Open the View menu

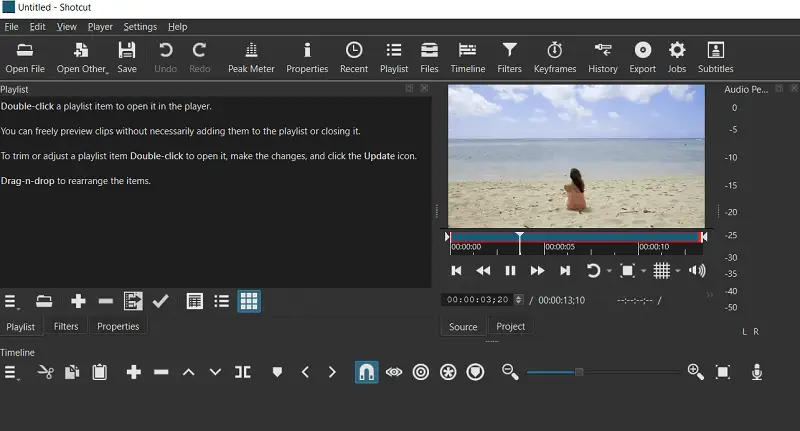click(x=66, y=27)
